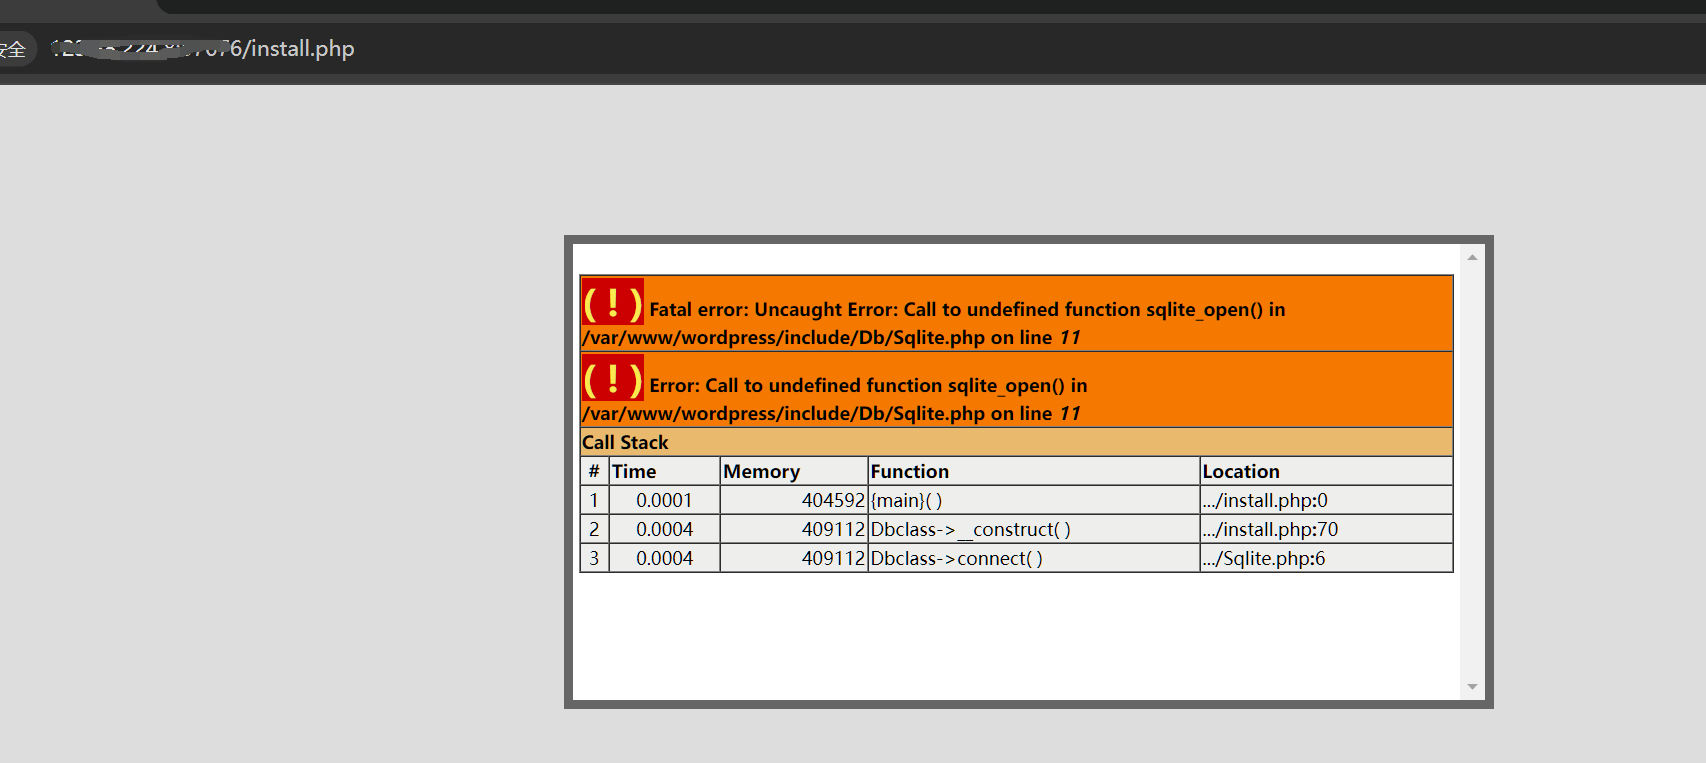Click the {main}() function cell
The image size is (1706, 763).
tap(1034, 500)
